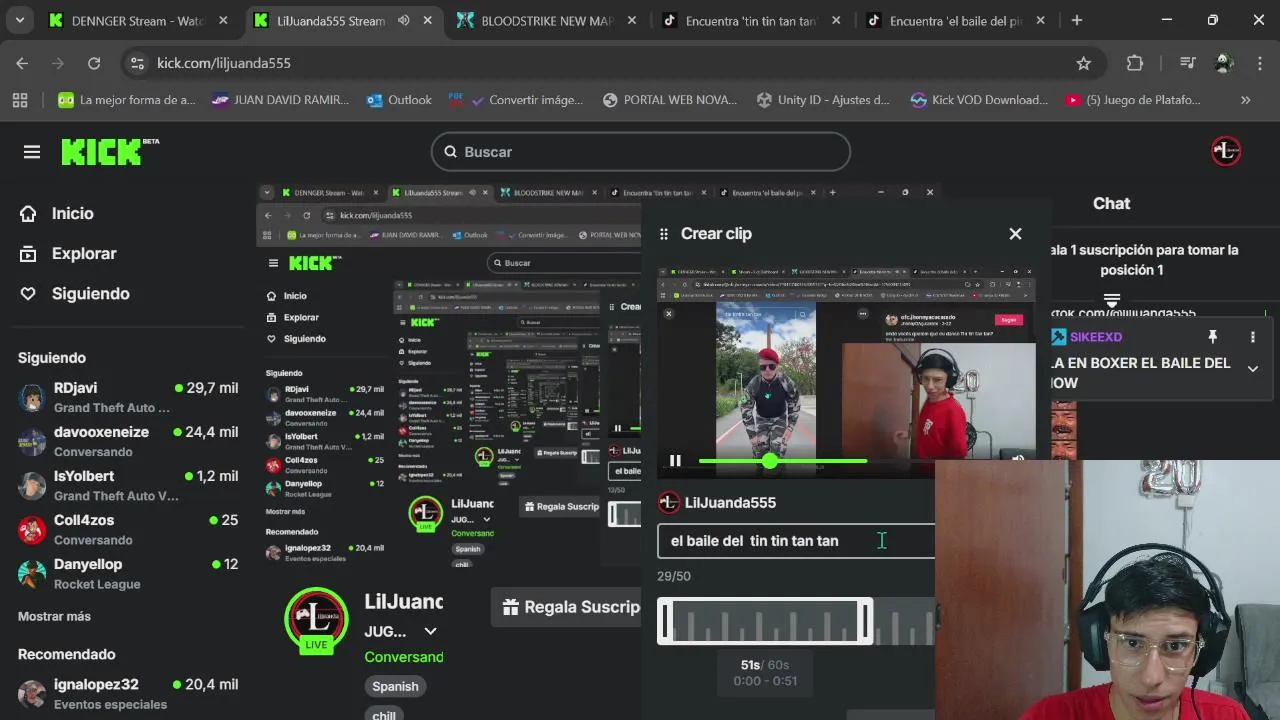Grab the Crear clip drag handle icon
The image size is (1280, 720).
pyautogui.click(x=663, y=234)
